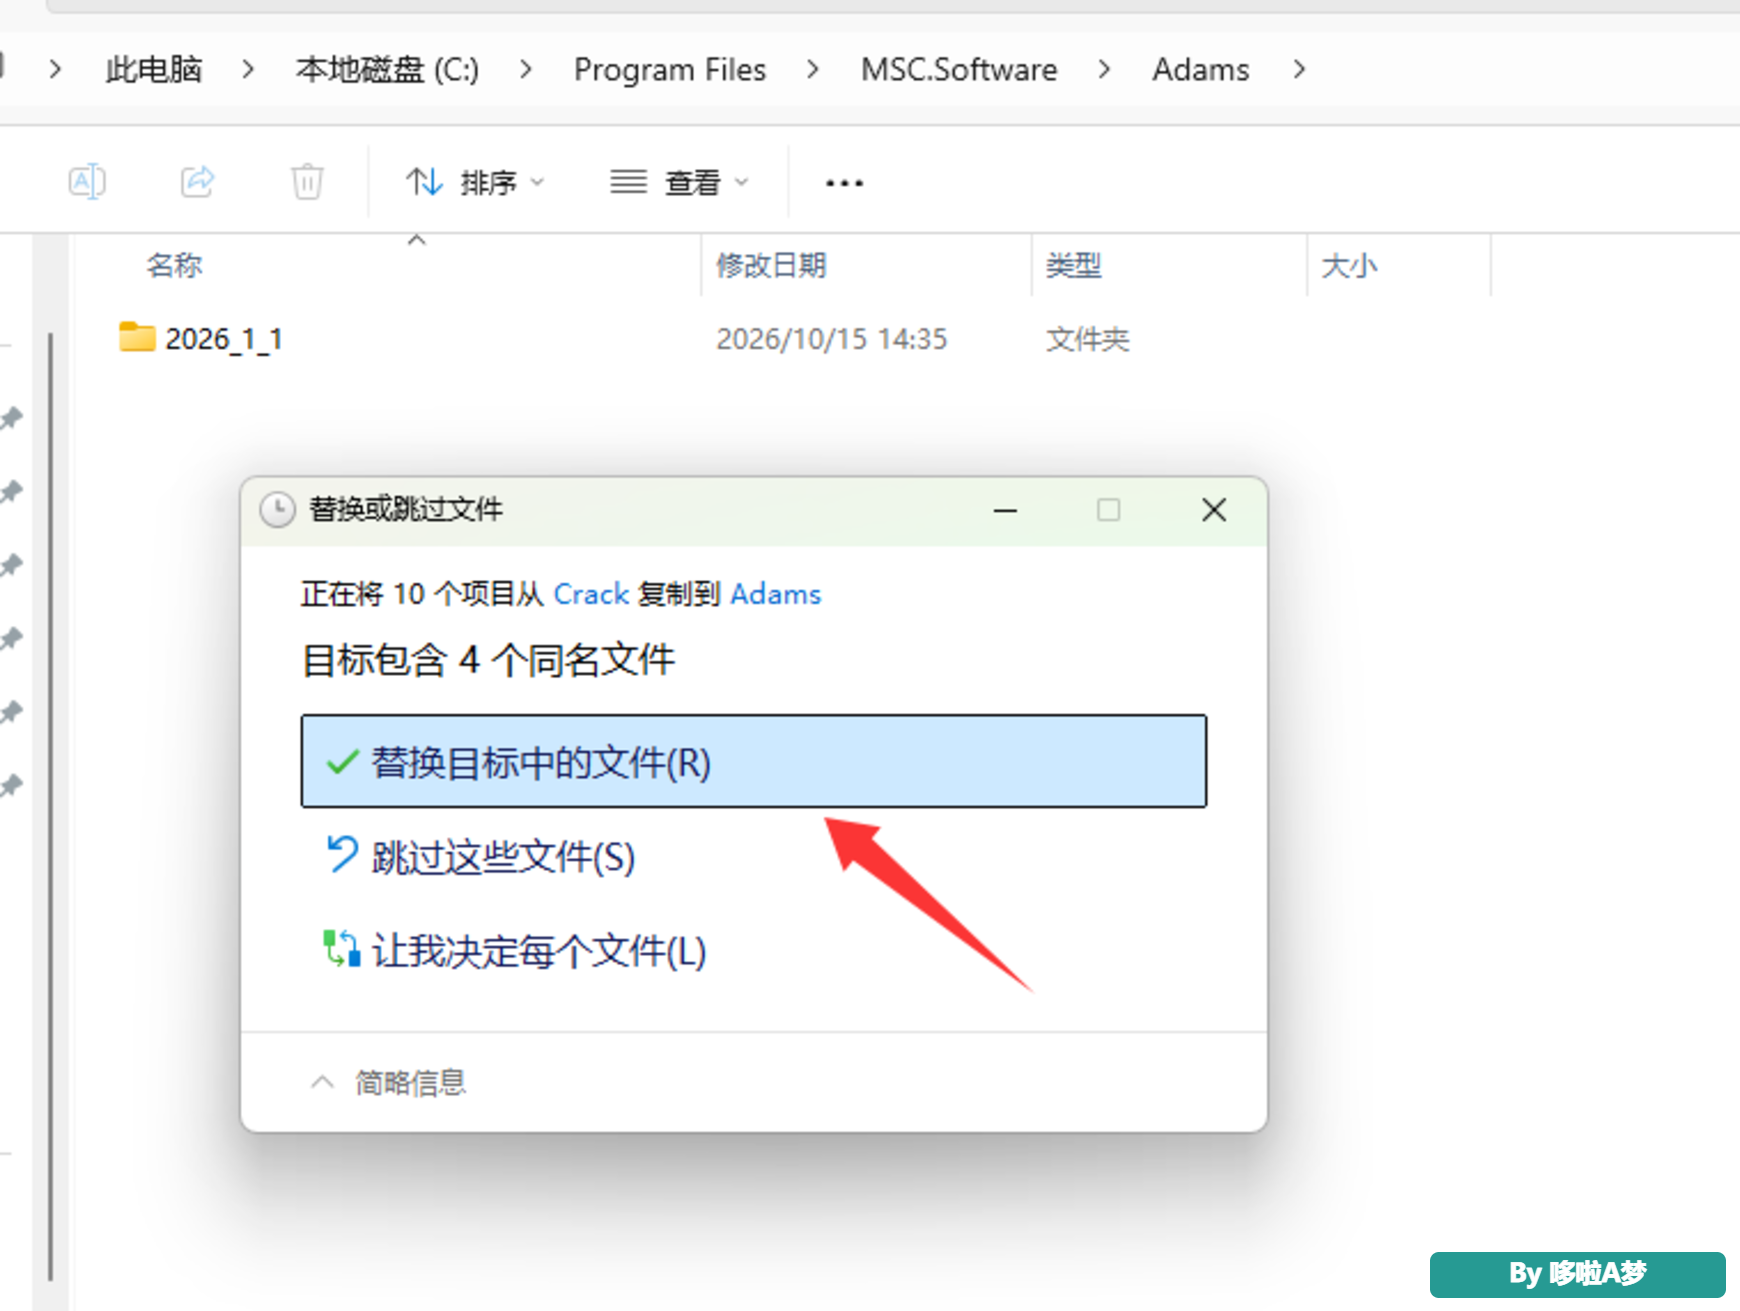
Task: Click the Crack source link
Action: click(591, 594)
